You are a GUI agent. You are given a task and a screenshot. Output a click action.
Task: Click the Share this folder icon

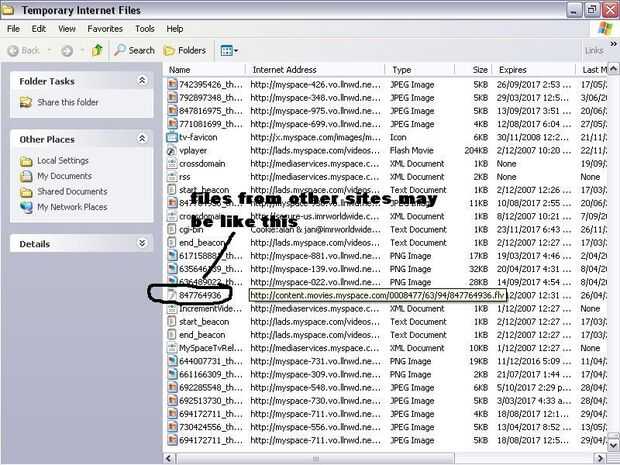coord(26,102)
